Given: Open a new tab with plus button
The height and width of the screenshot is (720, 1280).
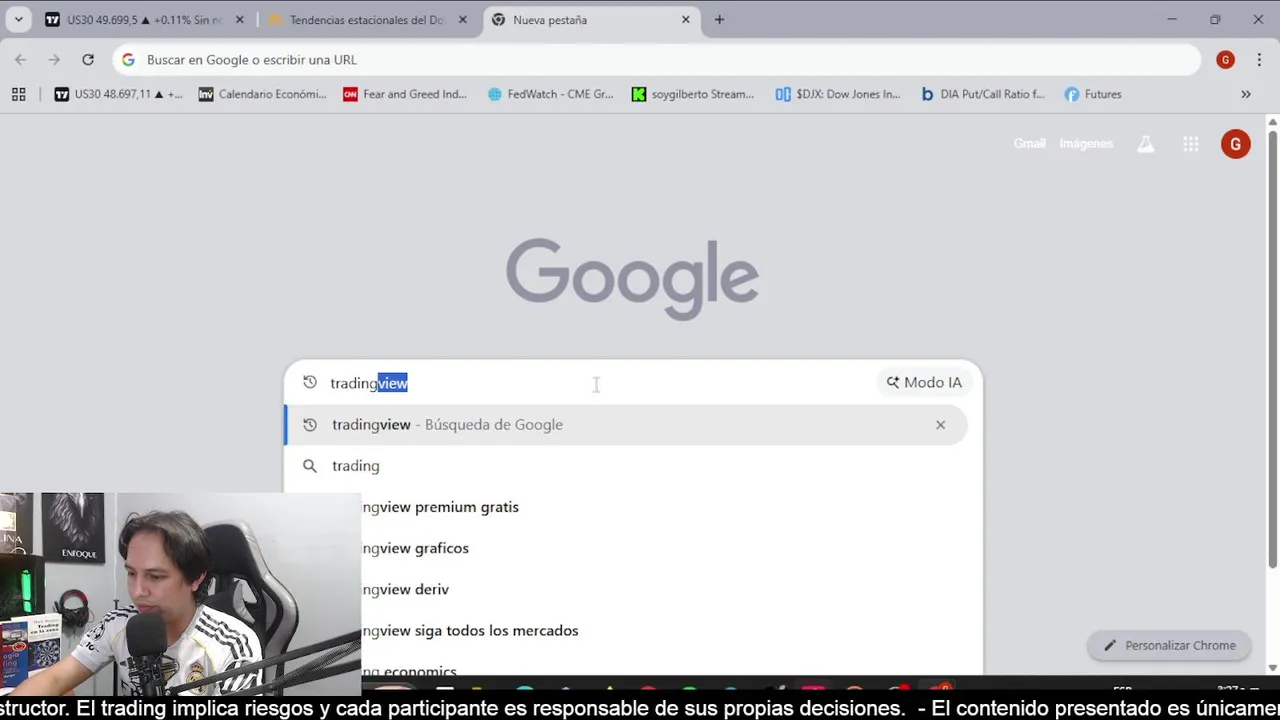Looking at the screenshot, I should point(719,19).
